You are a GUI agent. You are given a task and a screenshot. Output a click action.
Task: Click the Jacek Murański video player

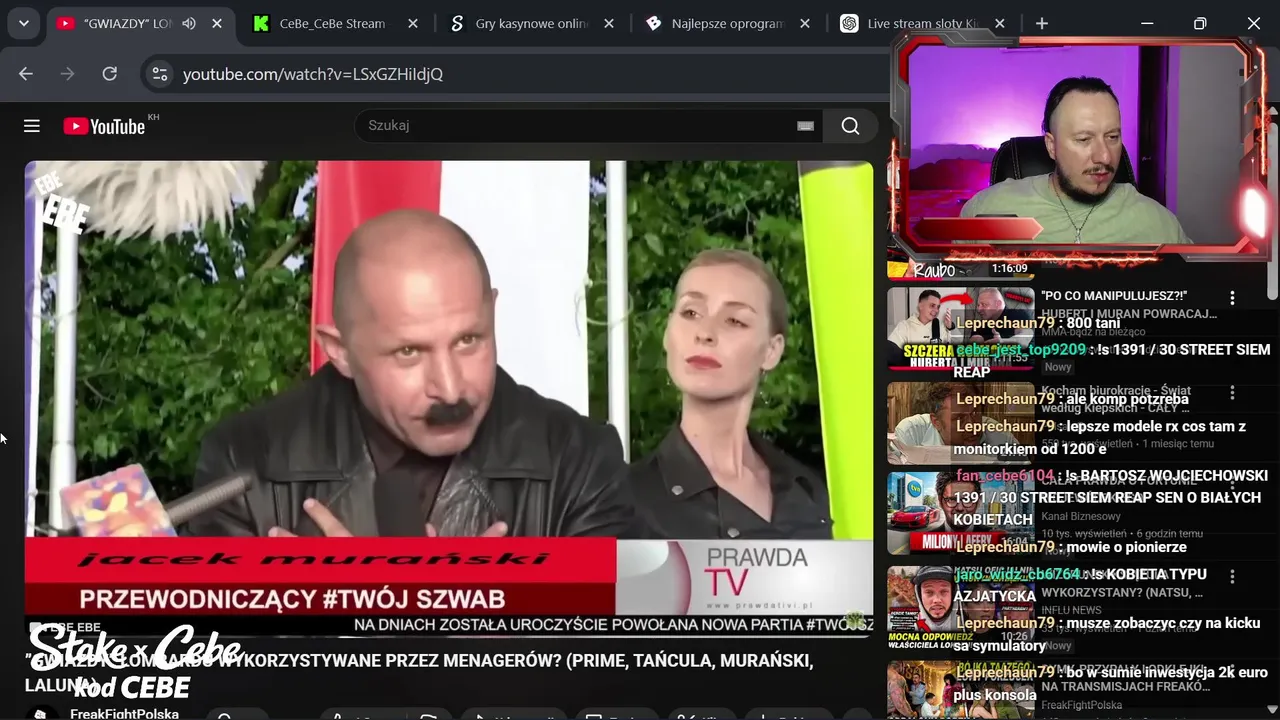pos(449,399)
